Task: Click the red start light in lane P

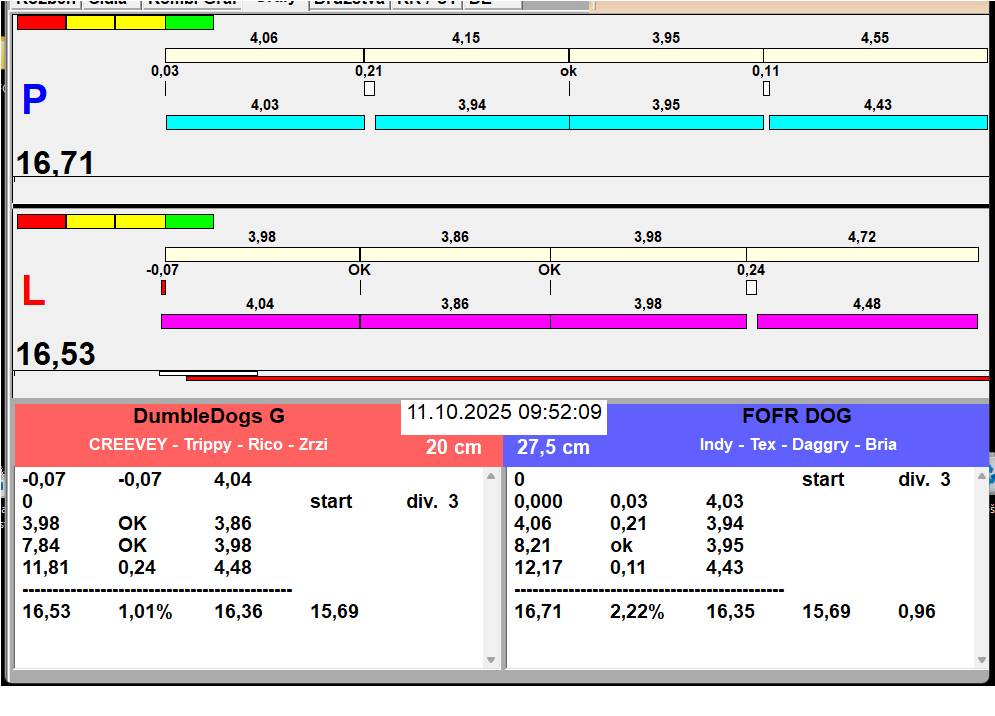Action: [41, 22]
